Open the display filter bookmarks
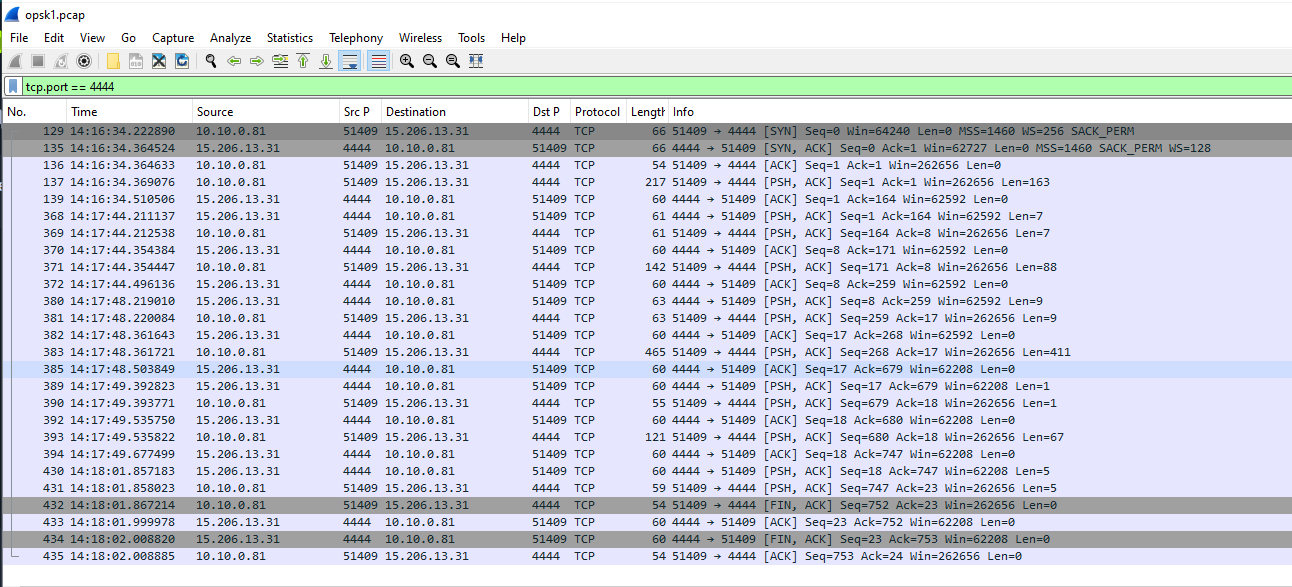1292x587 pixels. 13,87
